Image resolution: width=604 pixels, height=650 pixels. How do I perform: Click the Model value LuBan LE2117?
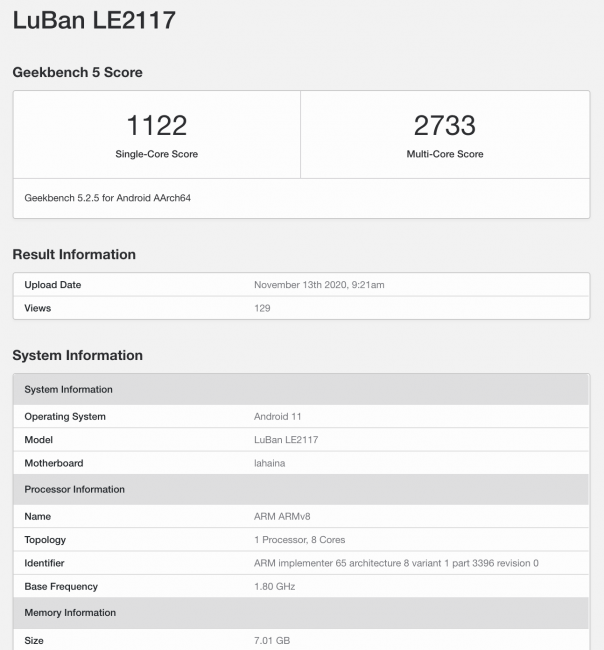click(286, 439)
